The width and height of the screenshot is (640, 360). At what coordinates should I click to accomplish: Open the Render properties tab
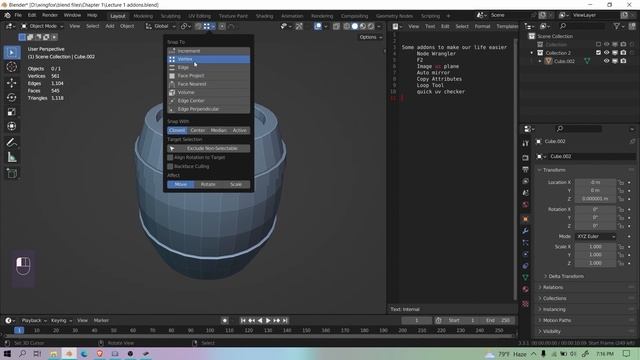(525, 158)
